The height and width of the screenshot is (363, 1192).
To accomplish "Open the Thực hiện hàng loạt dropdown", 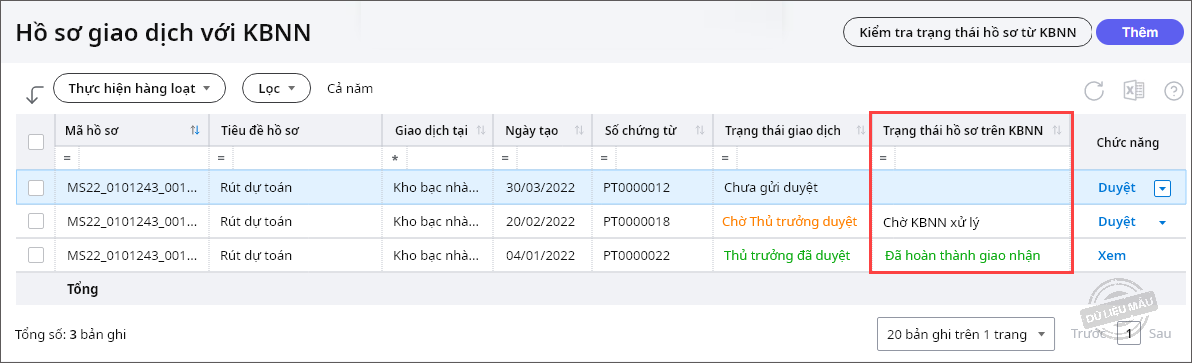I will [x=140, y=89].
